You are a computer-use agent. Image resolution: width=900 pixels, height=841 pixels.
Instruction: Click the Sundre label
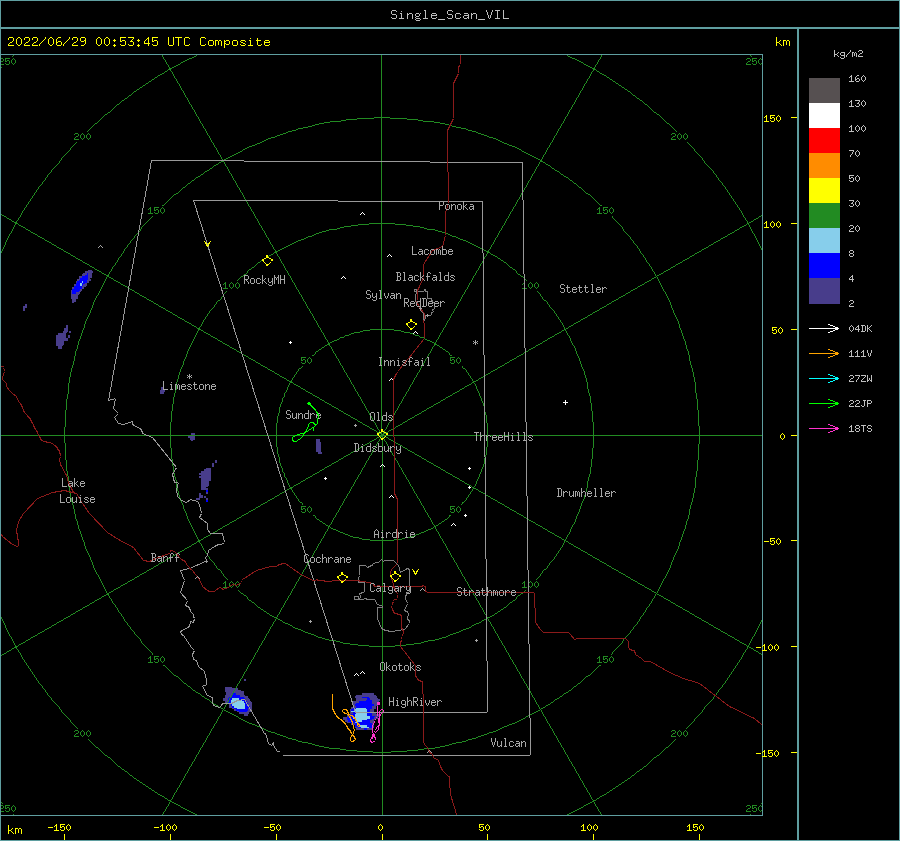point(303,414)
